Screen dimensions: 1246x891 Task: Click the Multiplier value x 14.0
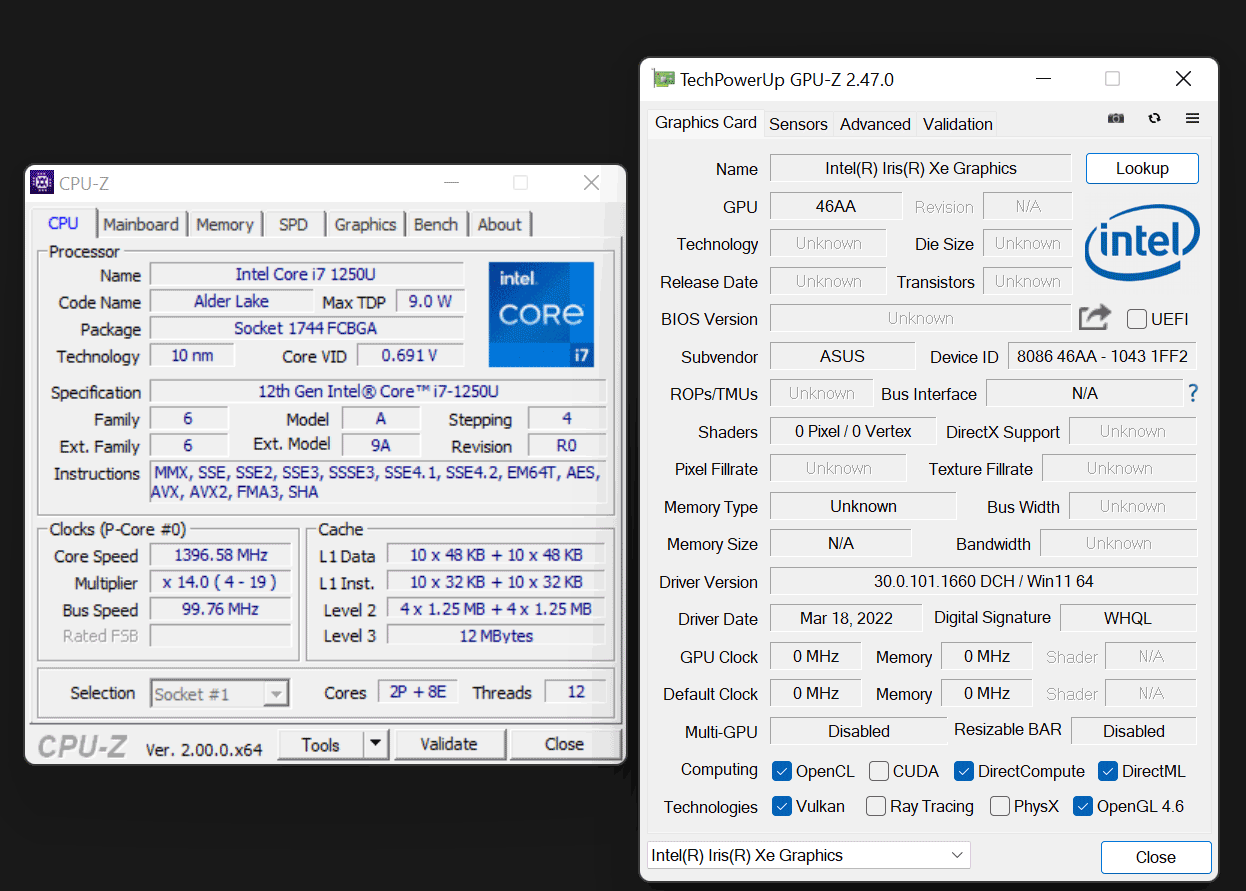coord(220,582)
